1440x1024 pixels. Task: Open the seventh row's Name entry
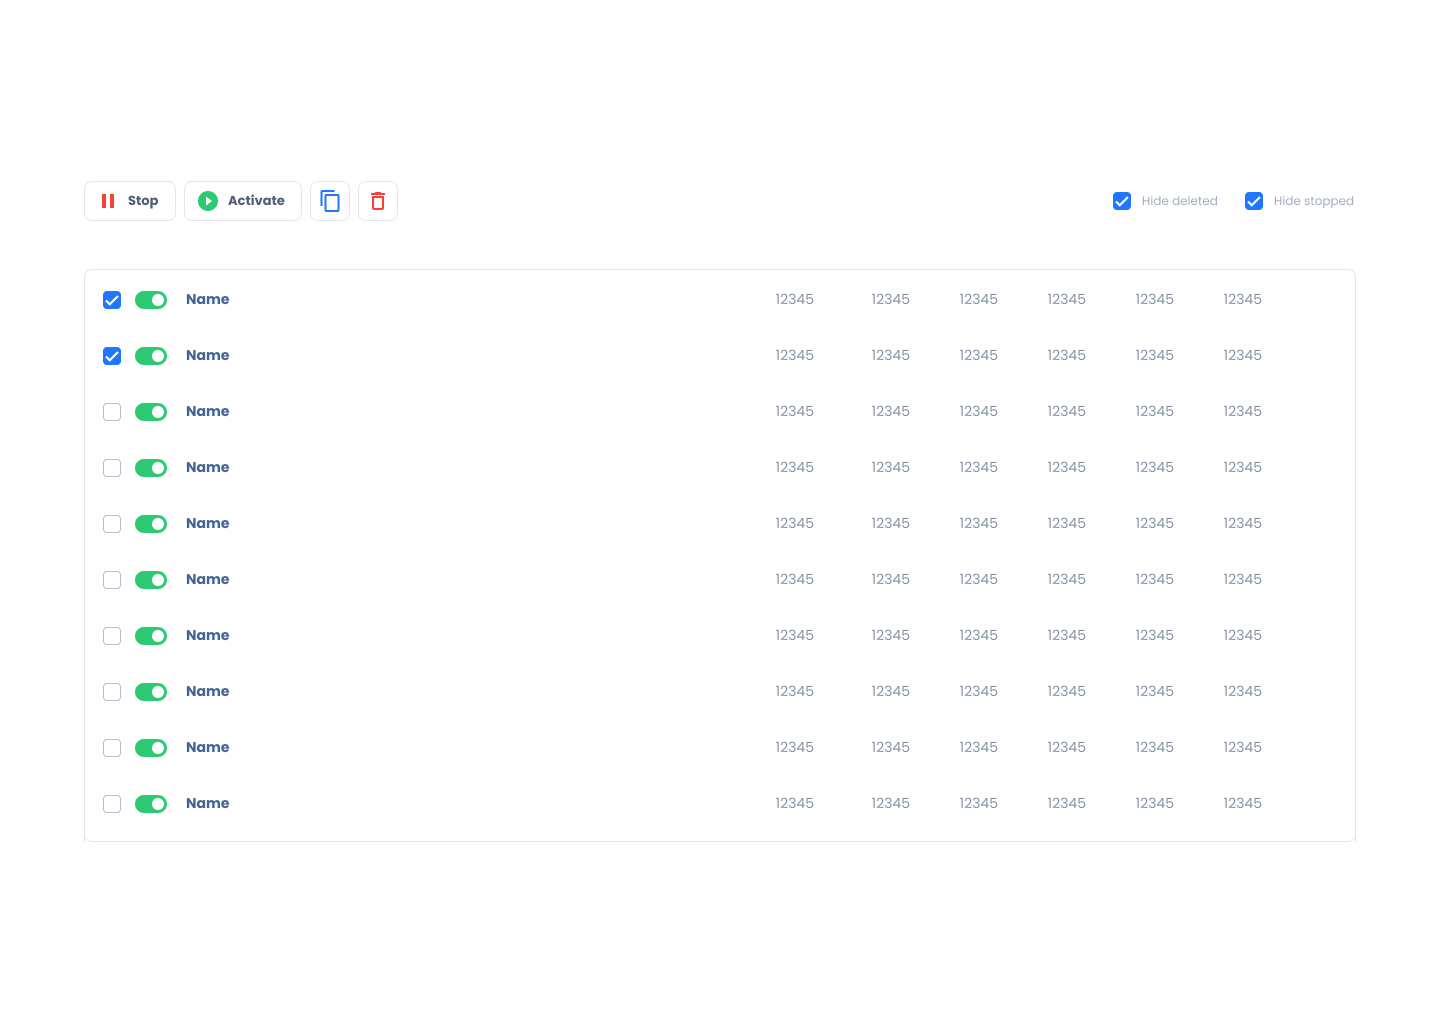point(208,635)
